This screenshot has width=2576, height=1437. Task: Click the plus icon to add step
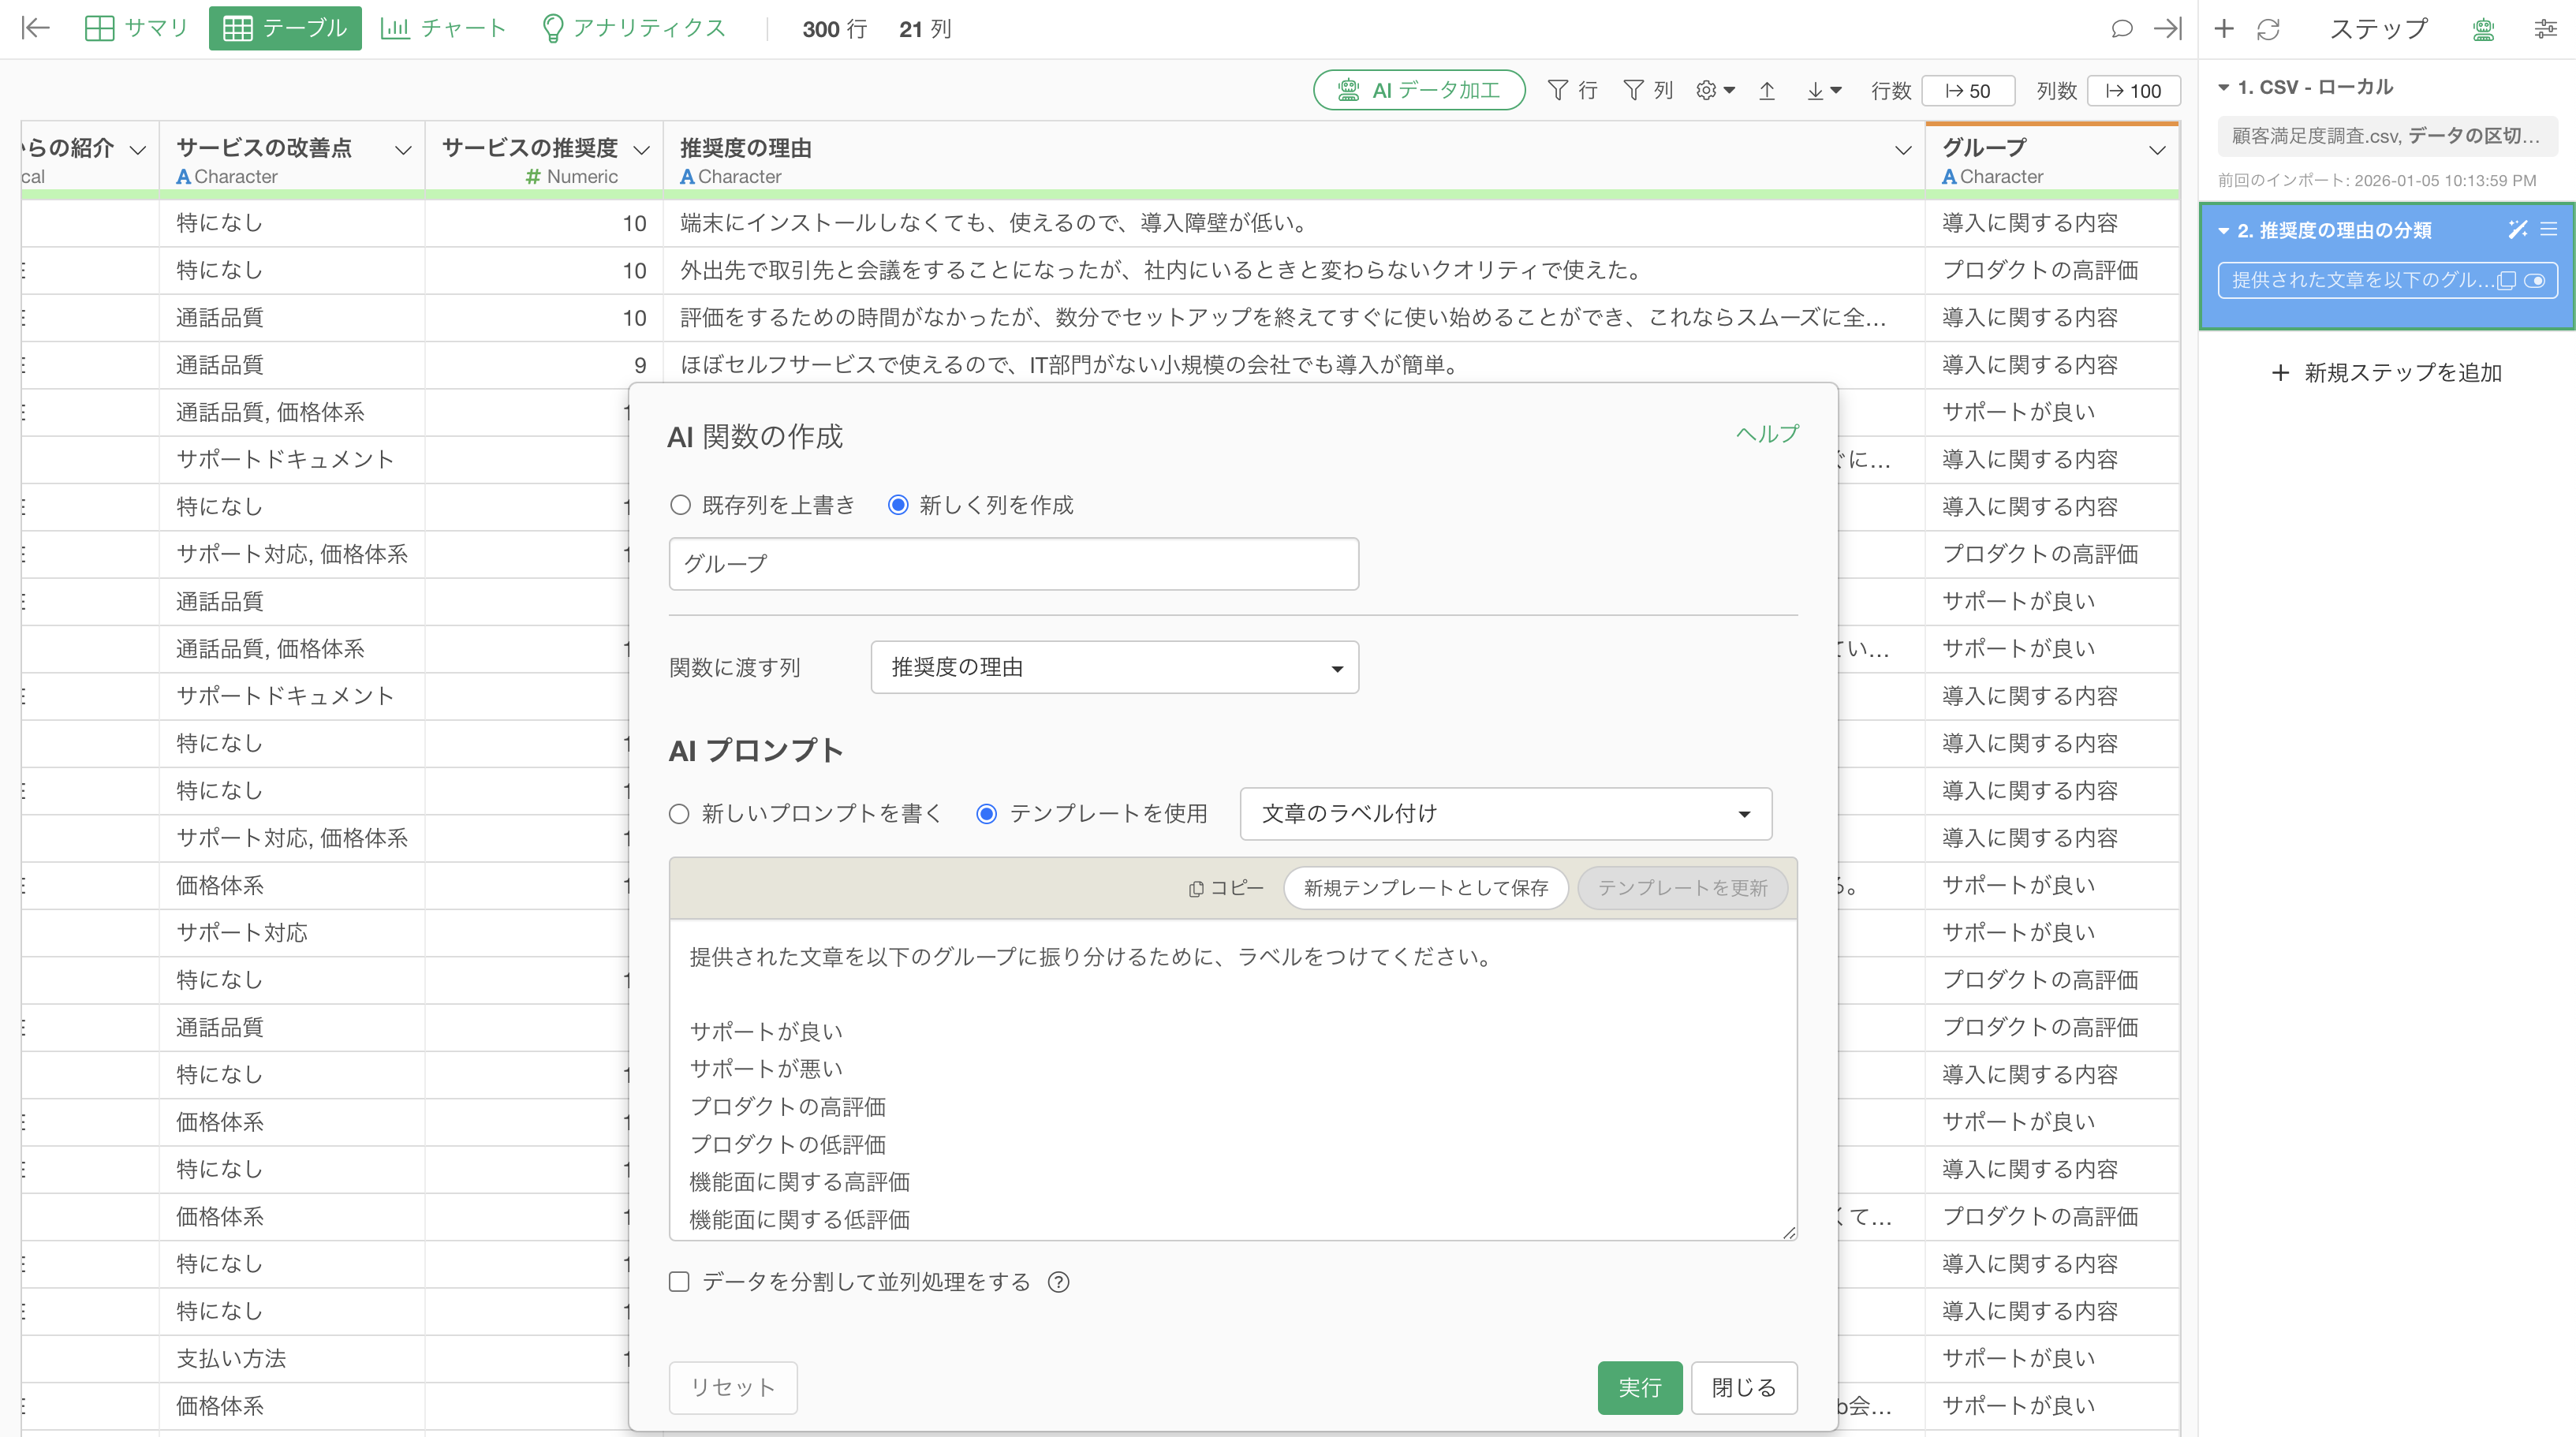click(x=2223, y=28)
